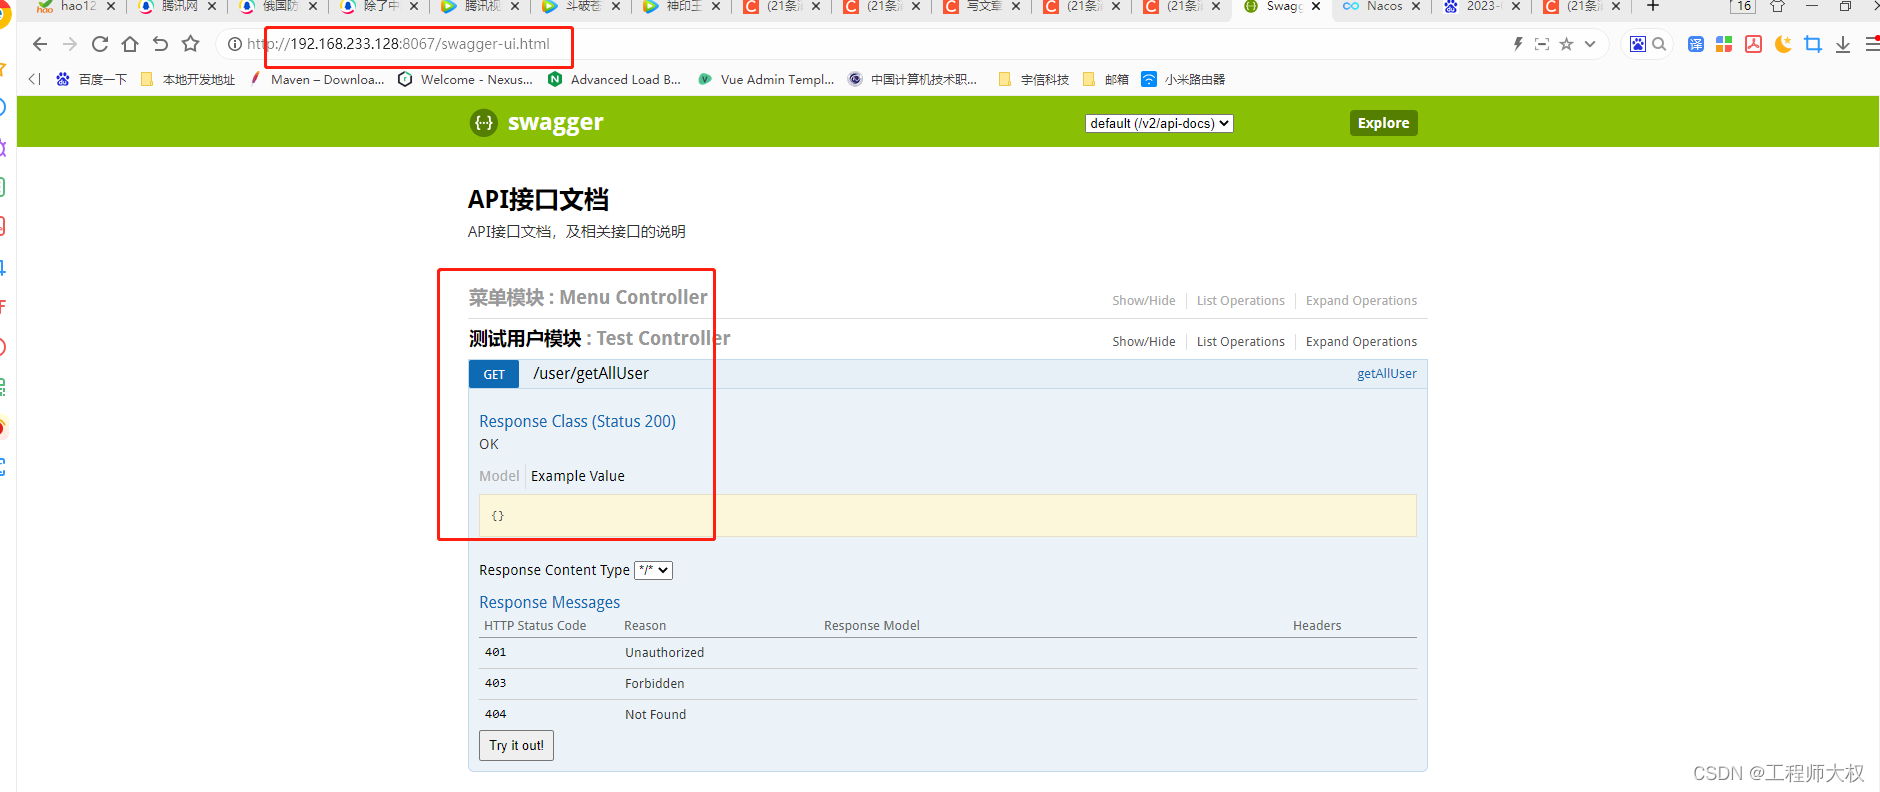This screenshot has width=1880, height=792.
Task: Open Advanced Load Balancer bookmark
Action: tap(615, 79)
